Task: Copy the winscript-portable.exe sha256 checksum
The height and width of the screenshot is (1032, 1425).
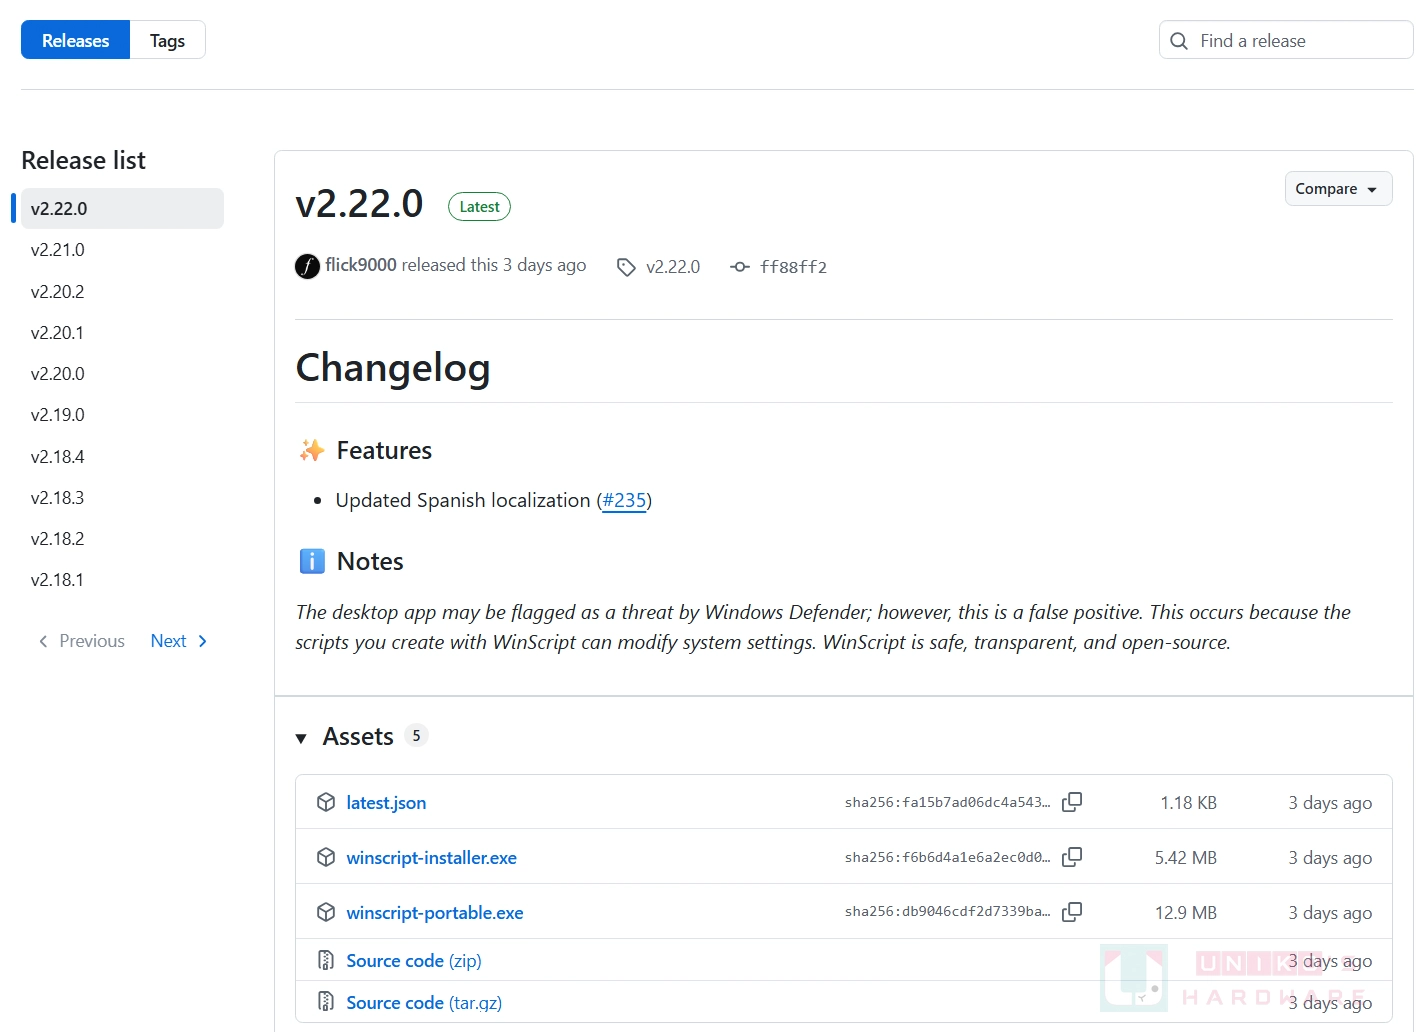Action: tap(1072, 912)
